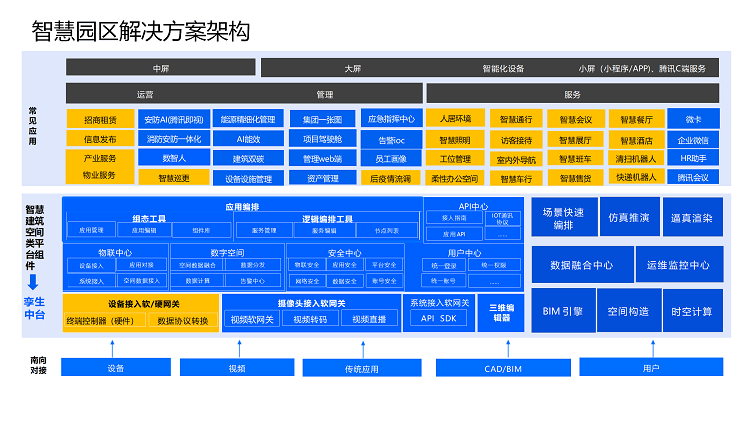750x421 pixels.
Task: Click the 空间构造 block
Action: pos(629,311)
